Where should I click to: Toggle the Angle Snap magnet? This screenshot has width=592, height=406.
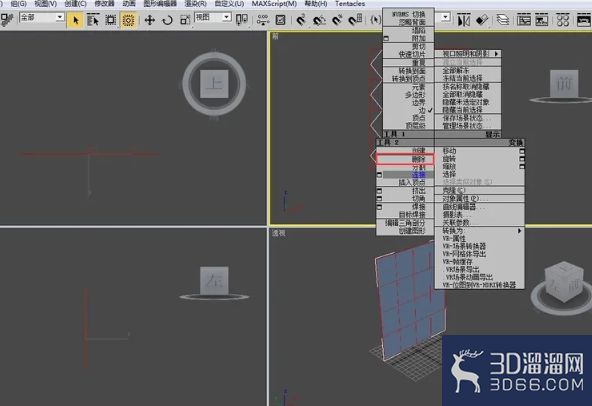pyautogui.click(x=319, y=20)
